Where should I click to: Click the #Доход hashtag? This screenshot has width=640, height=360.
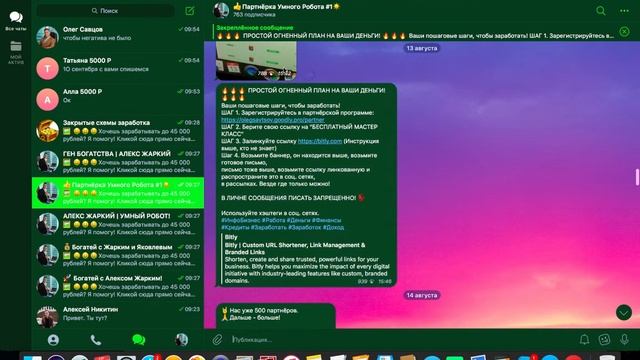coord(333,227)
